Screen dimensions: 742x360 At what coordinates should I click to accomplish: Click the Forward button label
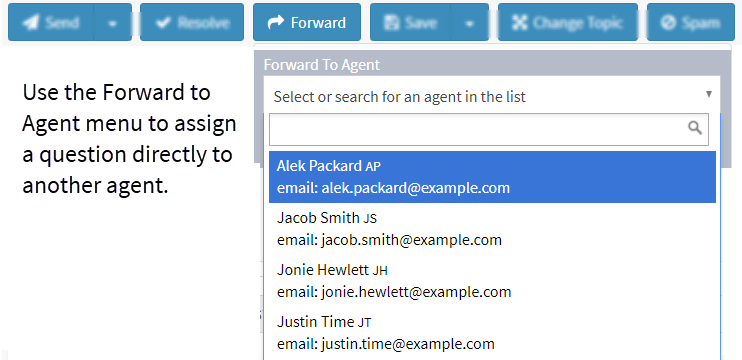pyautogui.click(x=318, y=23)
